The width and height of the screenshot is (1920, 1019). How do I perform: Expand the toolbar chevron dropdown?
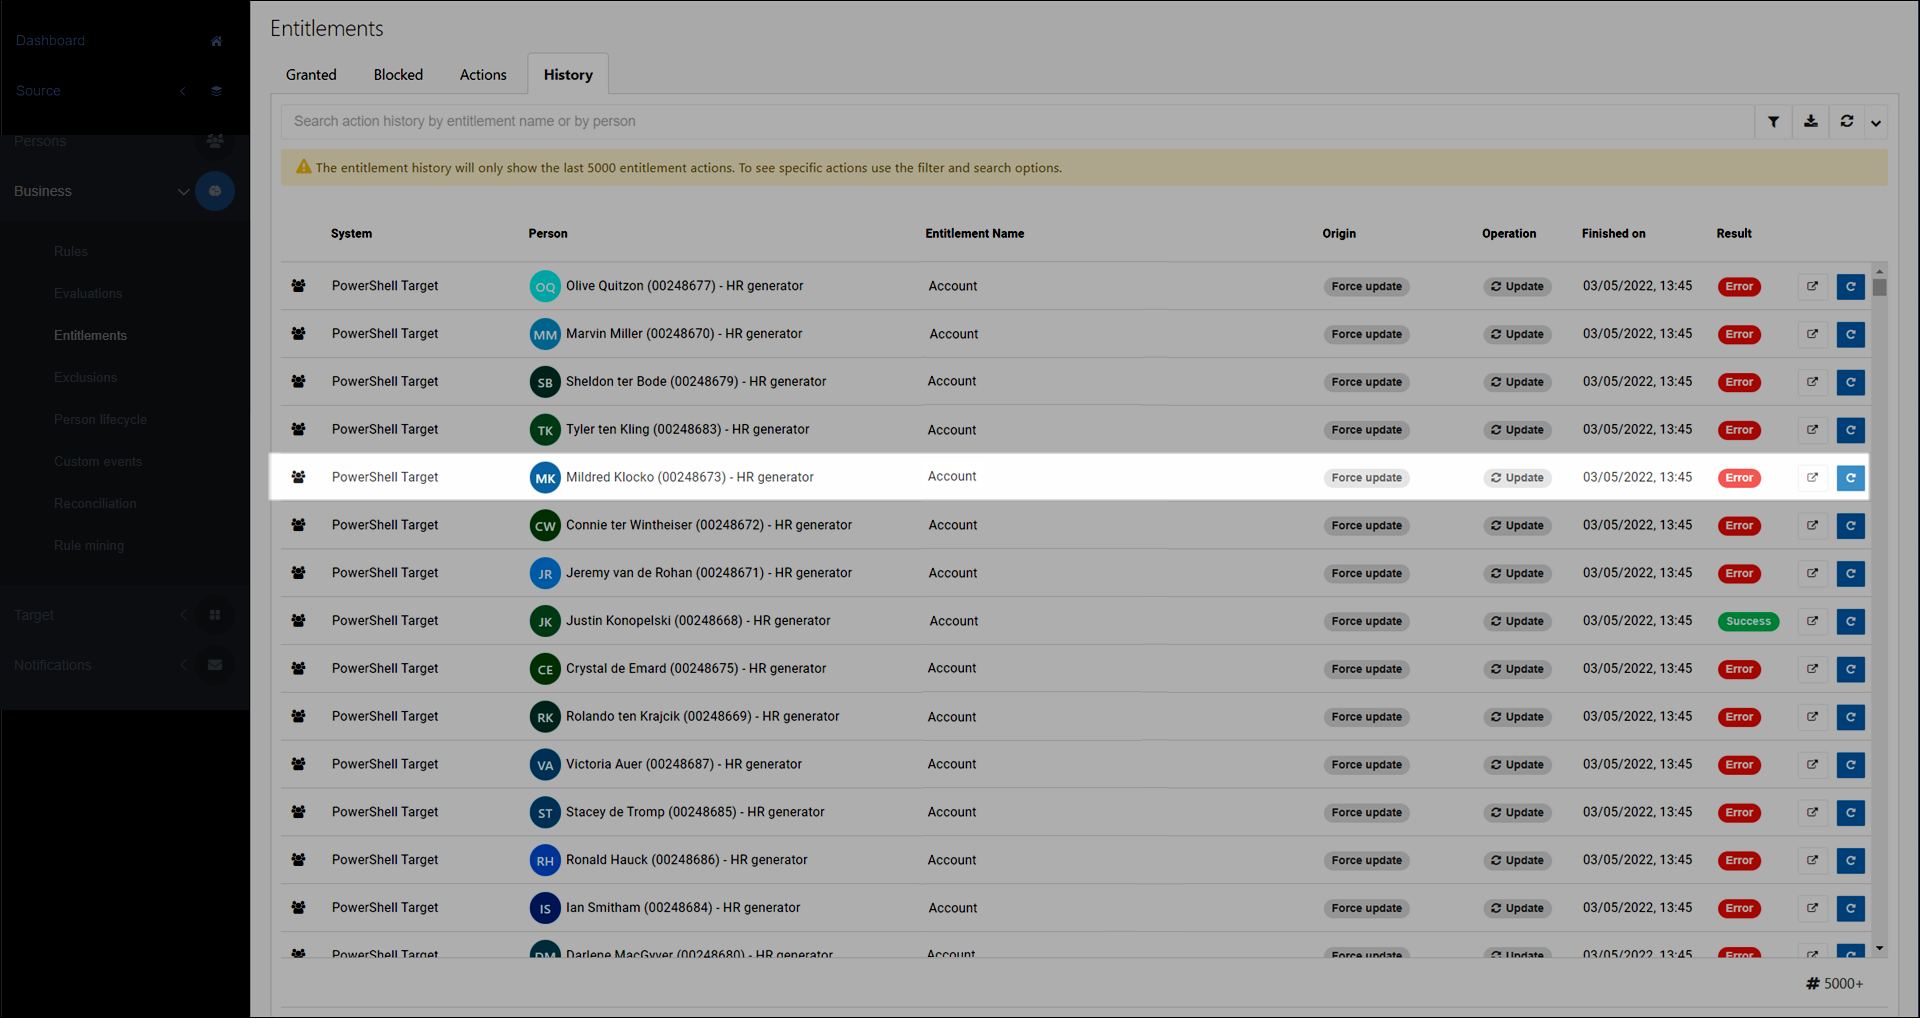(x=1876, y=123)
